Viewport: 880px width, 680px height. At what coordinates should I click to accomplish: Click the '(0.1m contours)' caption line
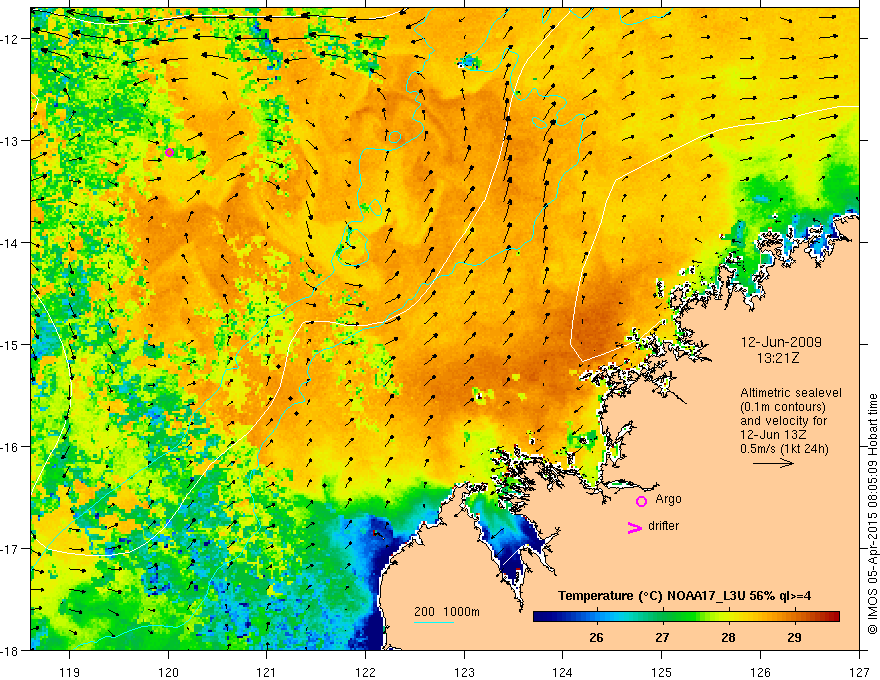point(783,407)
